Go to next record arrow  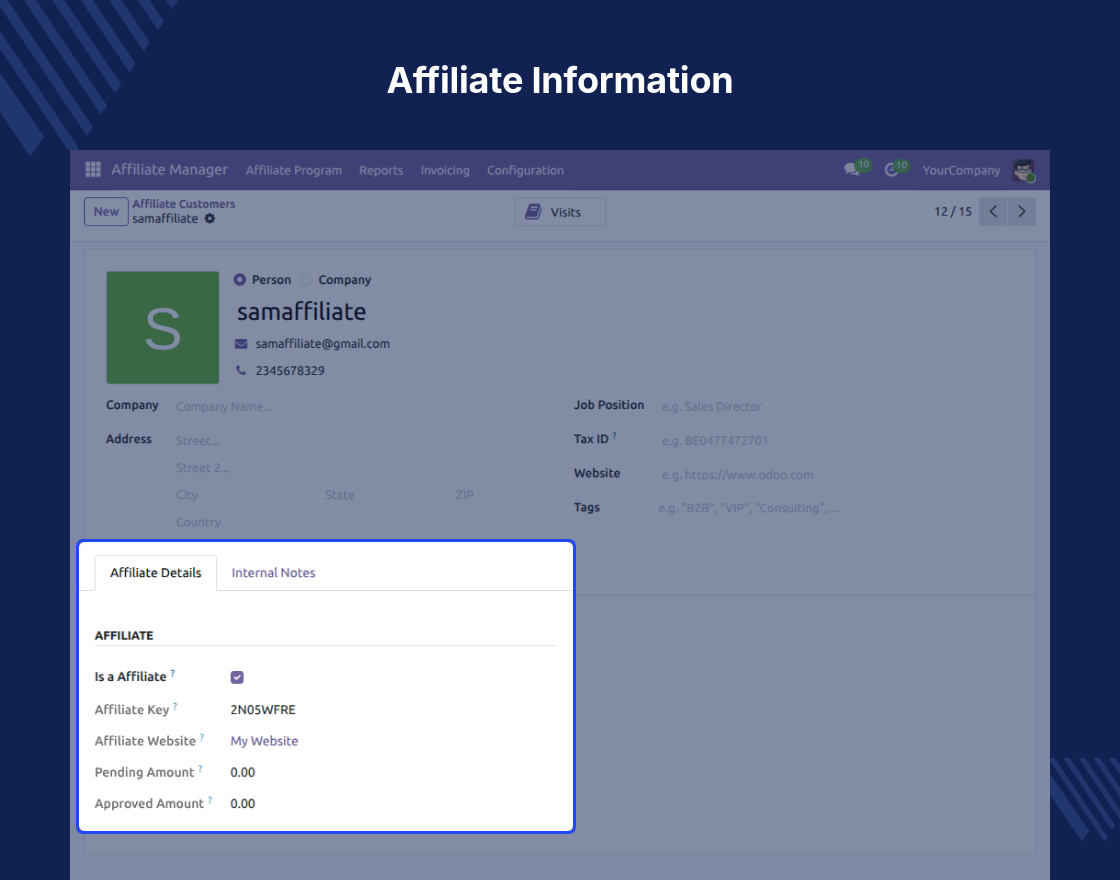(x=1021, y=211)
